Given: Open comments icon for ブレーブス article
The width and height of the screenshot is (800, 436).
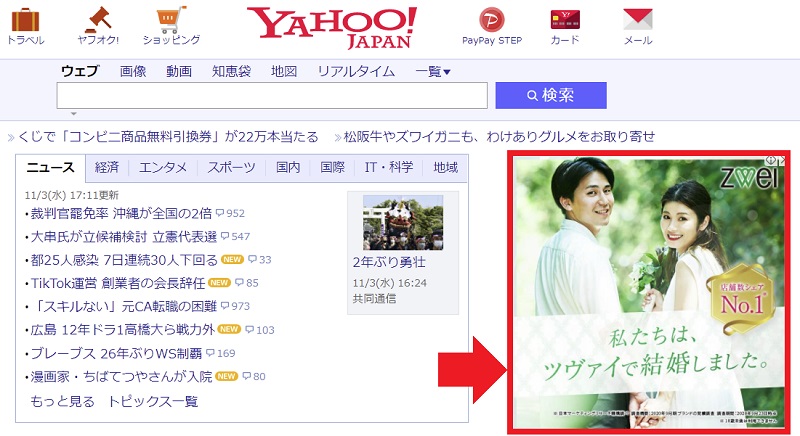Looking at the screenshot, I should tap(210, 353).
